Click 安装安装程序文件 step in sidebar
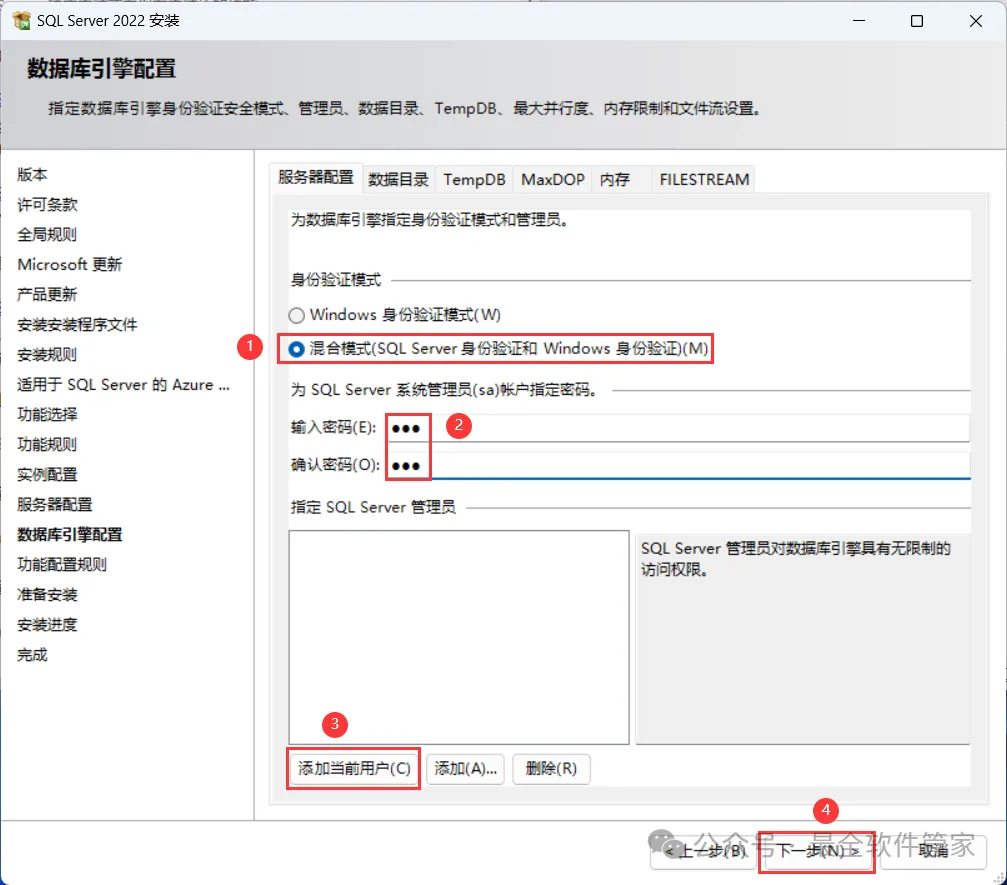The height and width of the screenshot is (885, 1007). point(77,325)
